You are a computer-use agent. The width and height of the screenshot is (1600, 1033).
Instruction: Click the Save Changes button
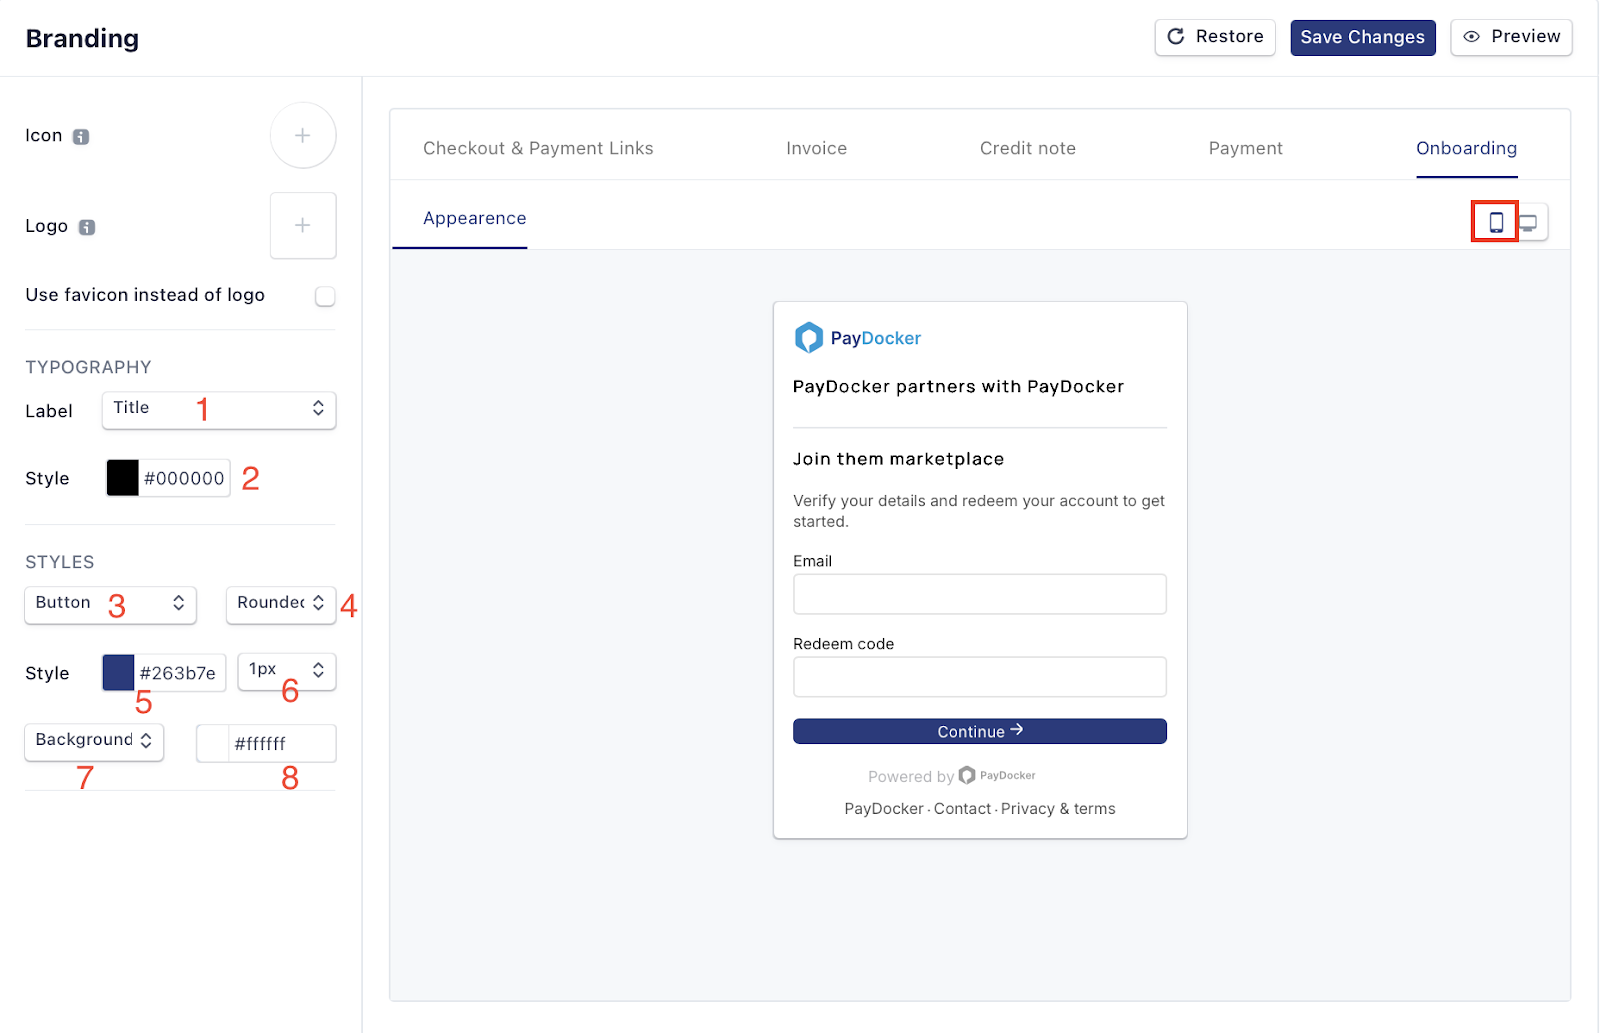pyautogui.click(x=1362, y=38)
